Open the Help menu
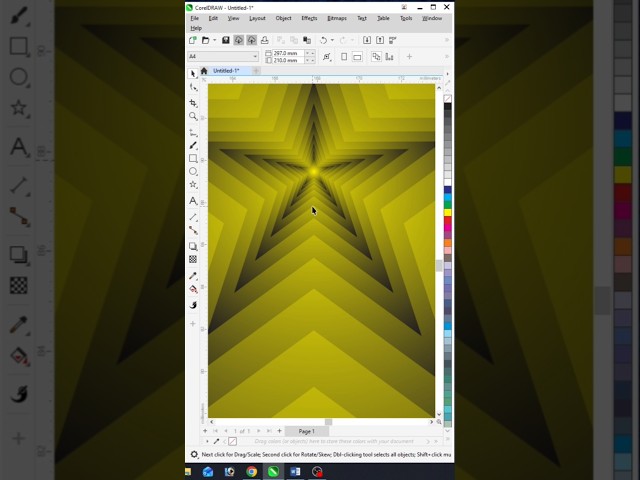This screenshot has height=480, width=640. [x=196, y=28]
